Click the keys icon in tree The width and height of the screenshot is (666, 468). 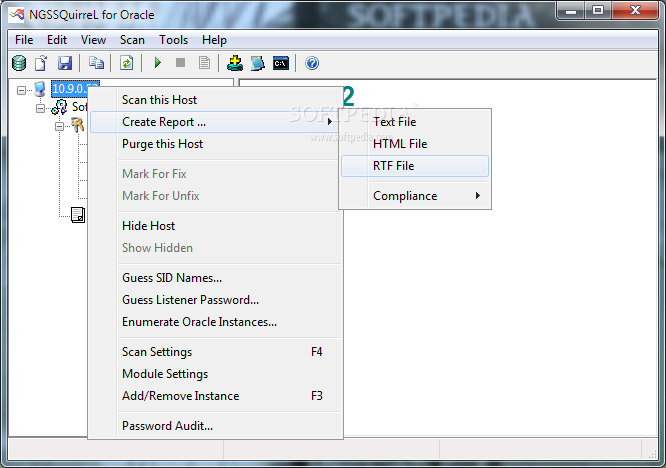(x=78, y=125)
